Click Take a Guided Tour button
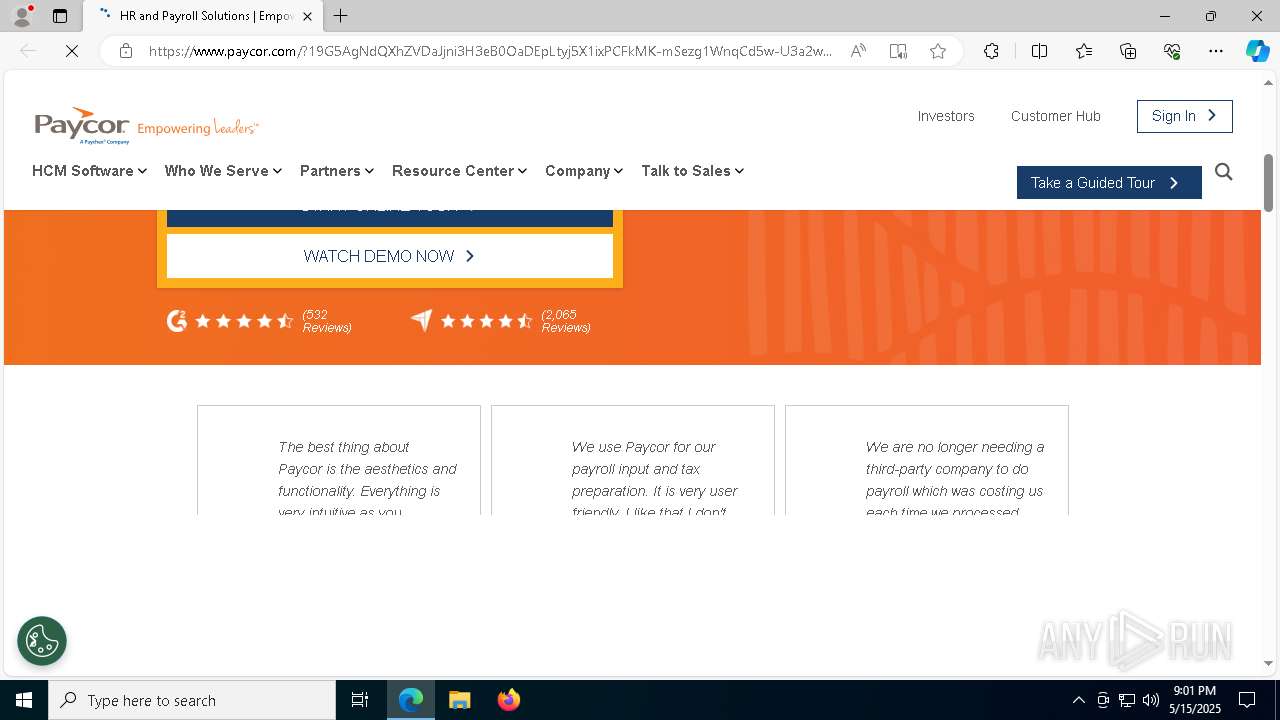Viewport: 1280px width, 720px height. point(1109,183)
